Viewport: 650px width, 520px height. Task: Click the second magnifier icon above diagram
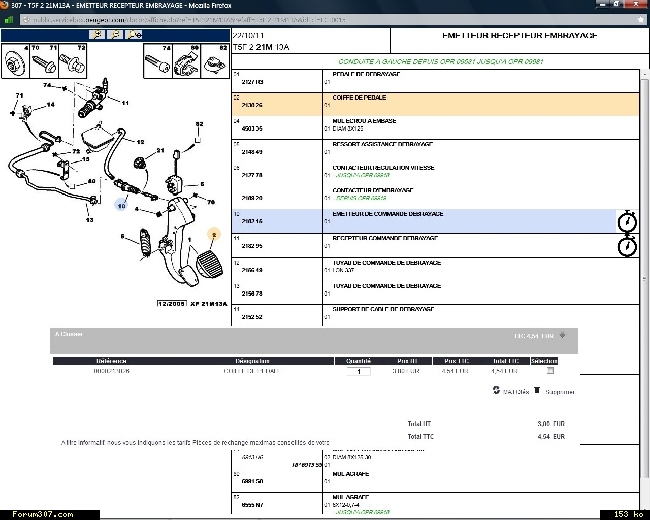pyautogui.click(x=116, y=34)
